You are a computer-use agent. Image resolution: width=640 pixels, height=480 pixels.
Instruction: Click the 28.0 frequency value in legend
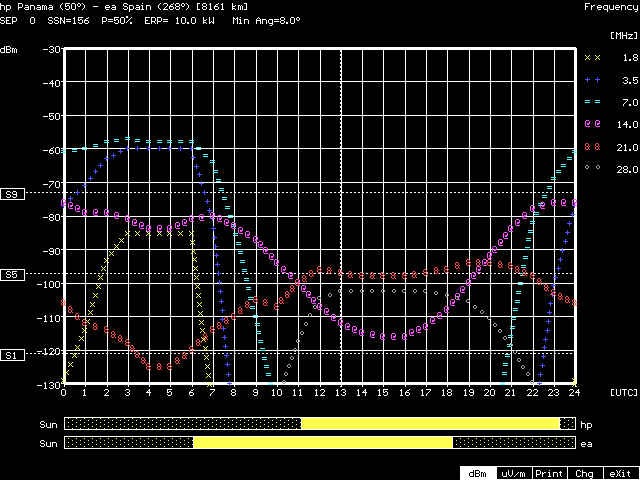(627, 169)
